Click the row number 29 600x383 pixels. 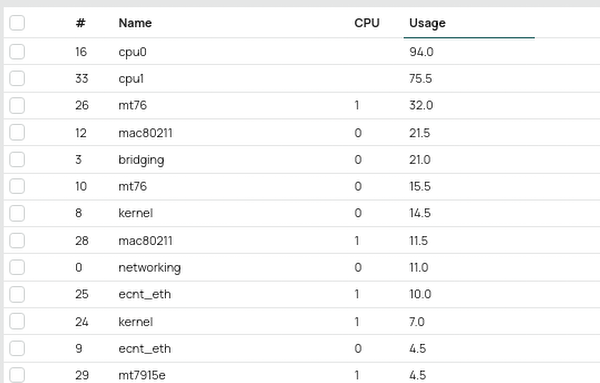click(x=82, y=375)
